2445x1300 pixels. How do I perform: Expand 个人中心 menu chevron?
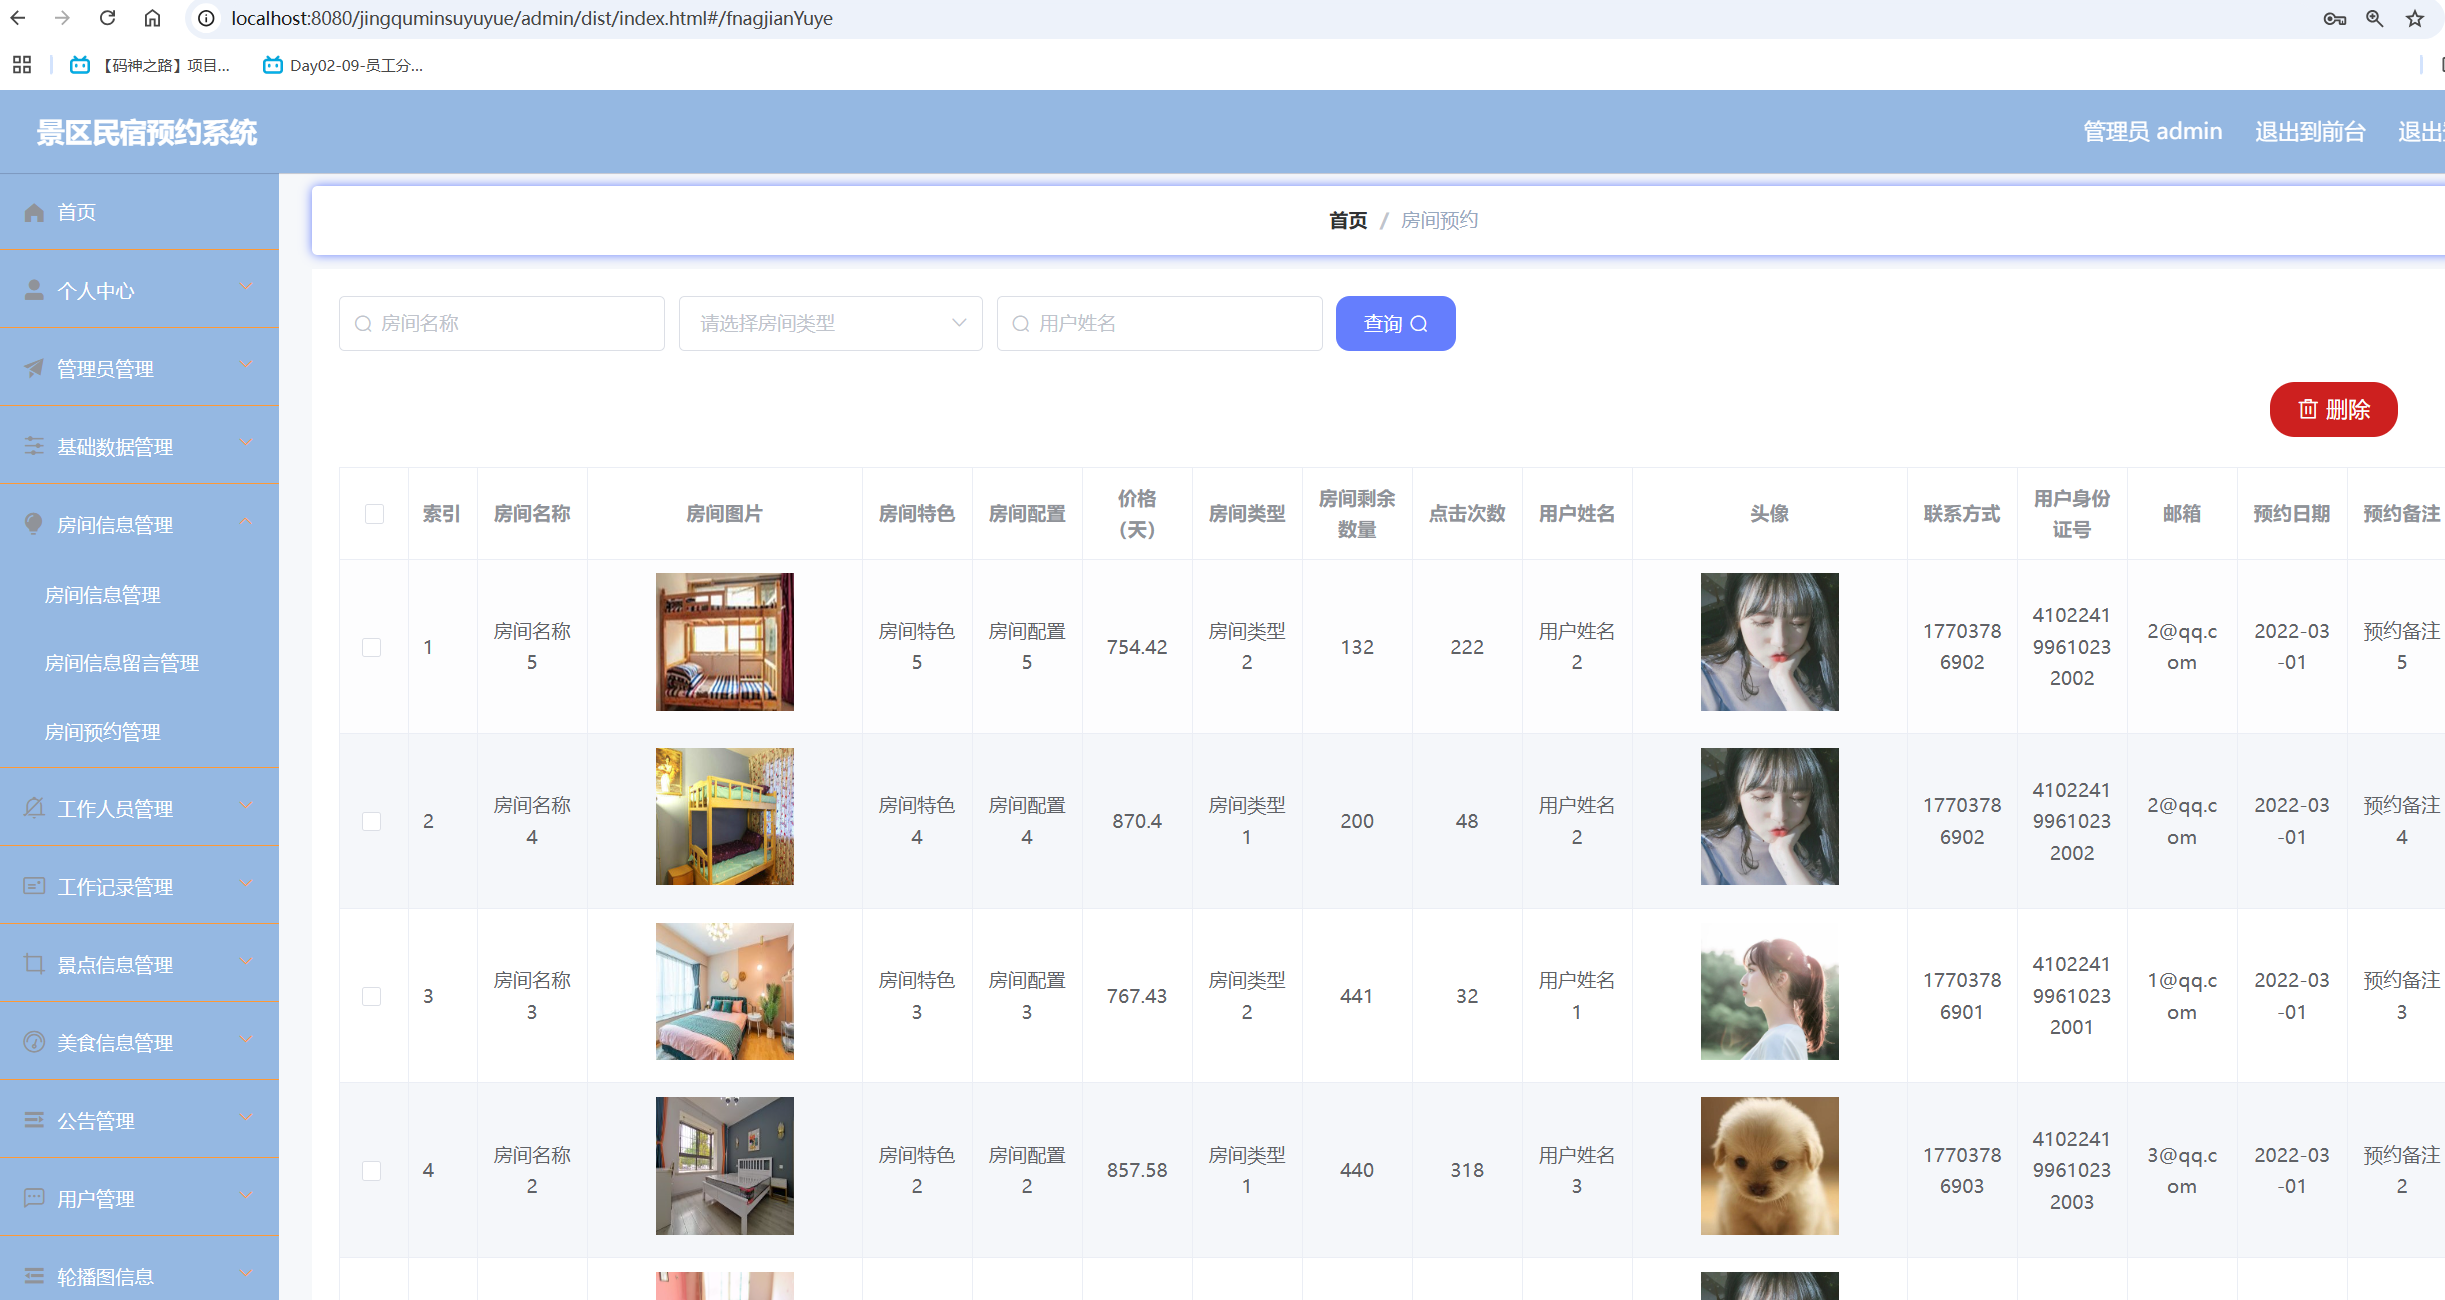tap(246, 288)
